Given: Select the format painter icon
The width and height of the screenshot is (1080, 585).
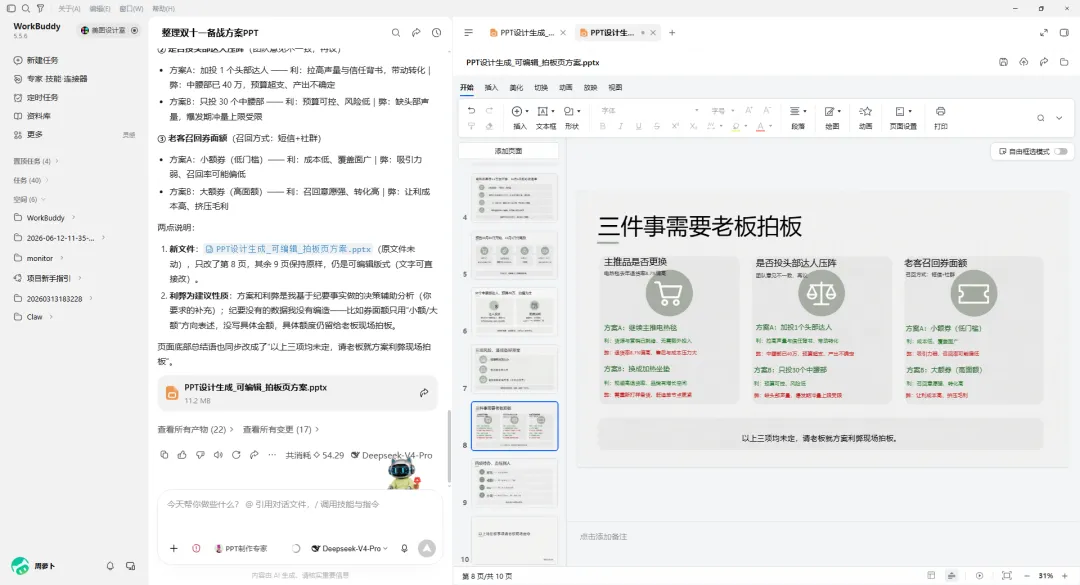Looking at the screenshot, I should pyautogui.click(x=471, y=126).
